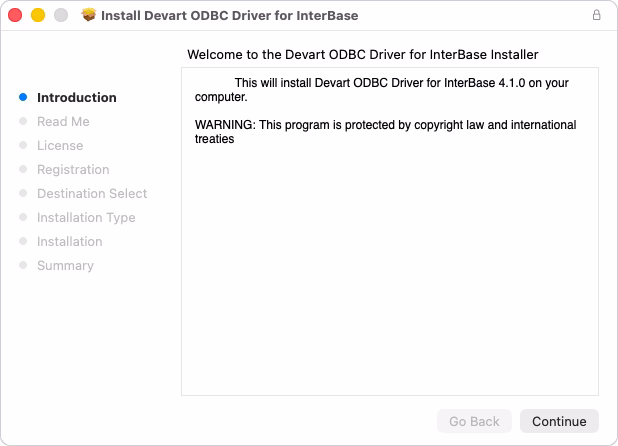Click window title 'Install Devart ODBC Driver for InterBase'
The width and height of the screenshot is (618, 446).
tap(229, 15)
